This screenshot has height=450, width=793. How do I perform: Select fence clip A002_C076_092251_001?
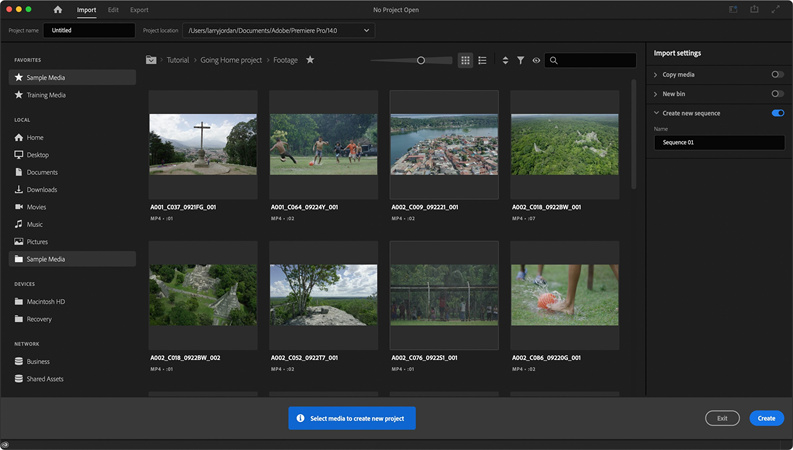point(444,295)
